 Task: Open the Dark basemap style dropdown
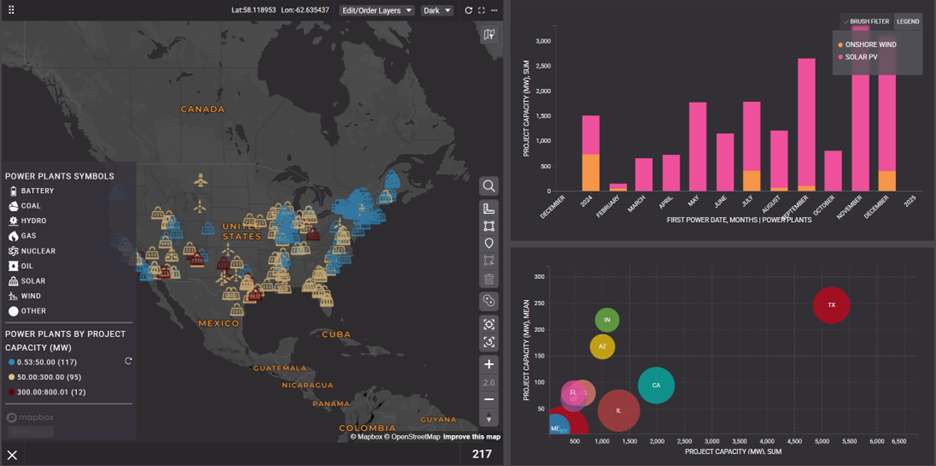pyautogui.click(x=436, y=10)
